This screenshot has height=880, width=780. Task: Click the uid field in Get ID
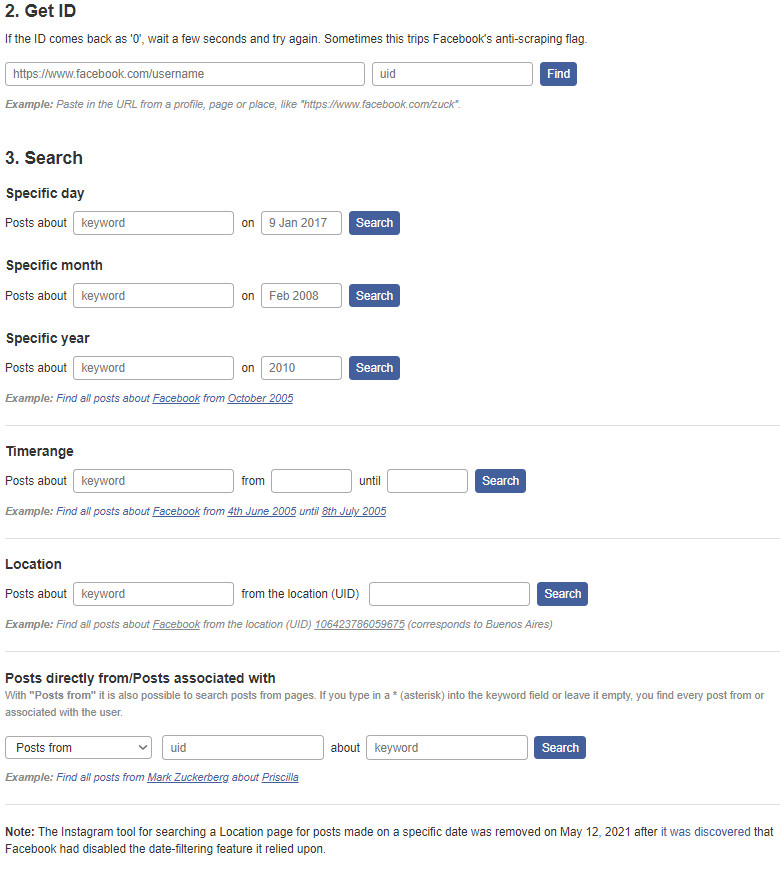pyautogui.click(x=452, y=74)
